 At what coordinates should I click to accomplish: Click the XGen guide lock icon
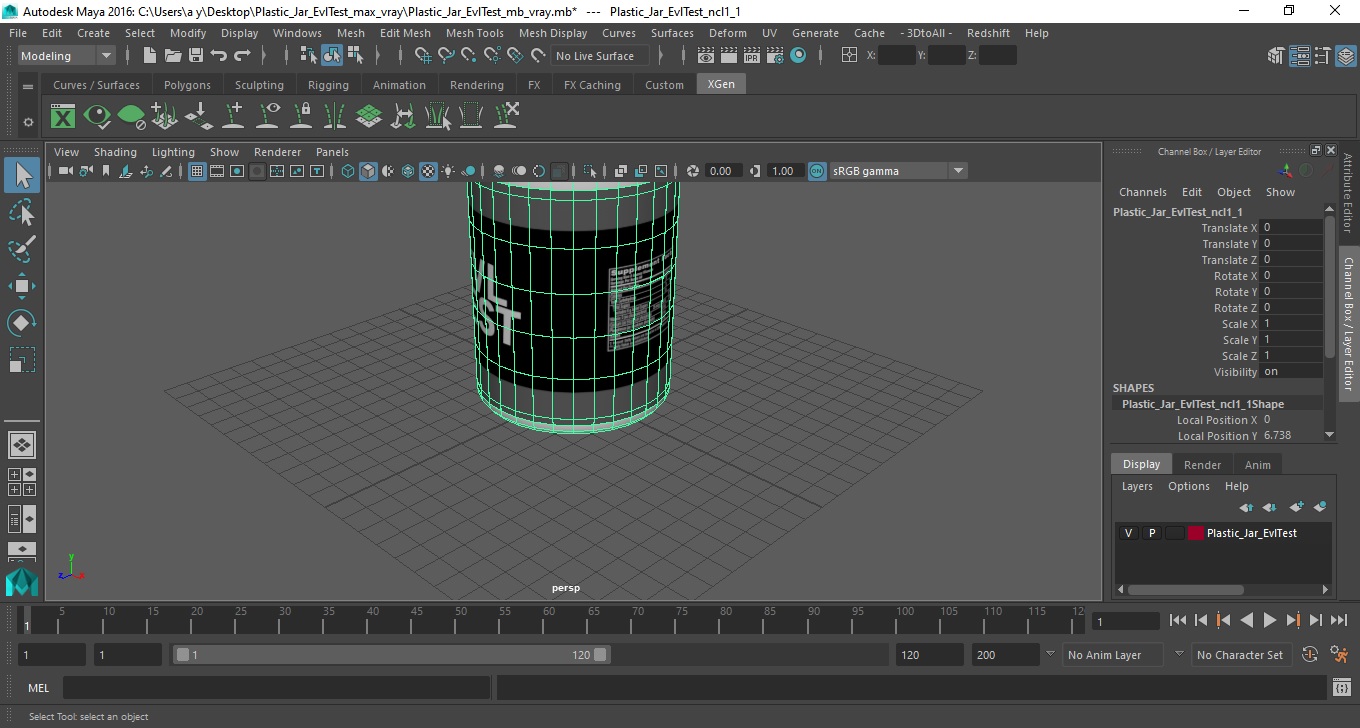301,117
